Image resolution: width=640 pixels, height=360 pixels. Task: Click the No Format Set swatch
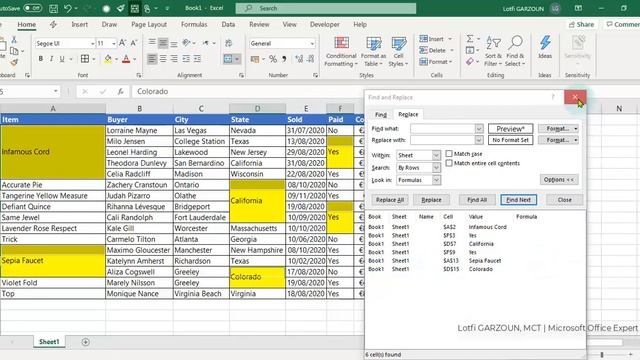point(510,140)
